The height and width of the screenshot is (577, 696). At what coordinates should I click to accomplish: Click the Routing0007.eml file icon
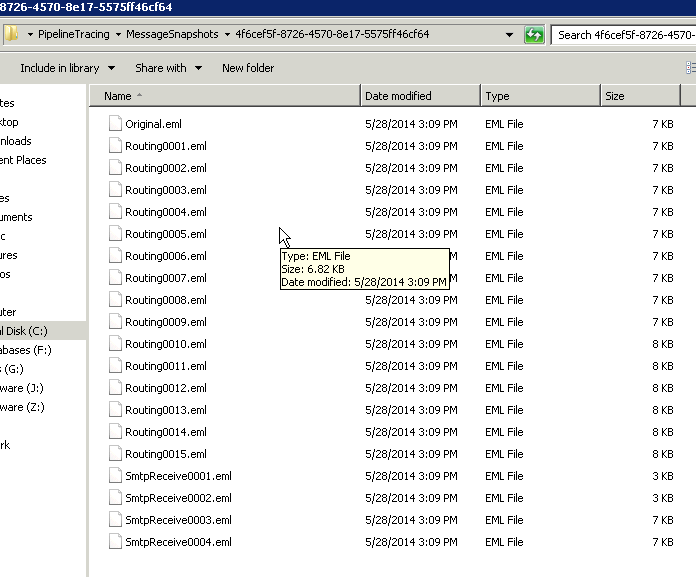115,277
